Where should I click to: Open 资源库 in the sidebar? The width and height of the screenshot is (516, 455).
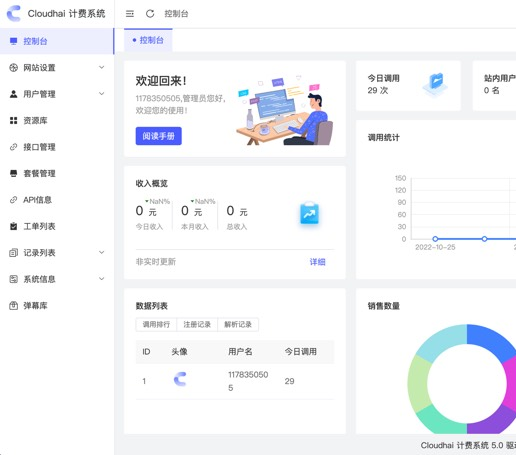57,120
